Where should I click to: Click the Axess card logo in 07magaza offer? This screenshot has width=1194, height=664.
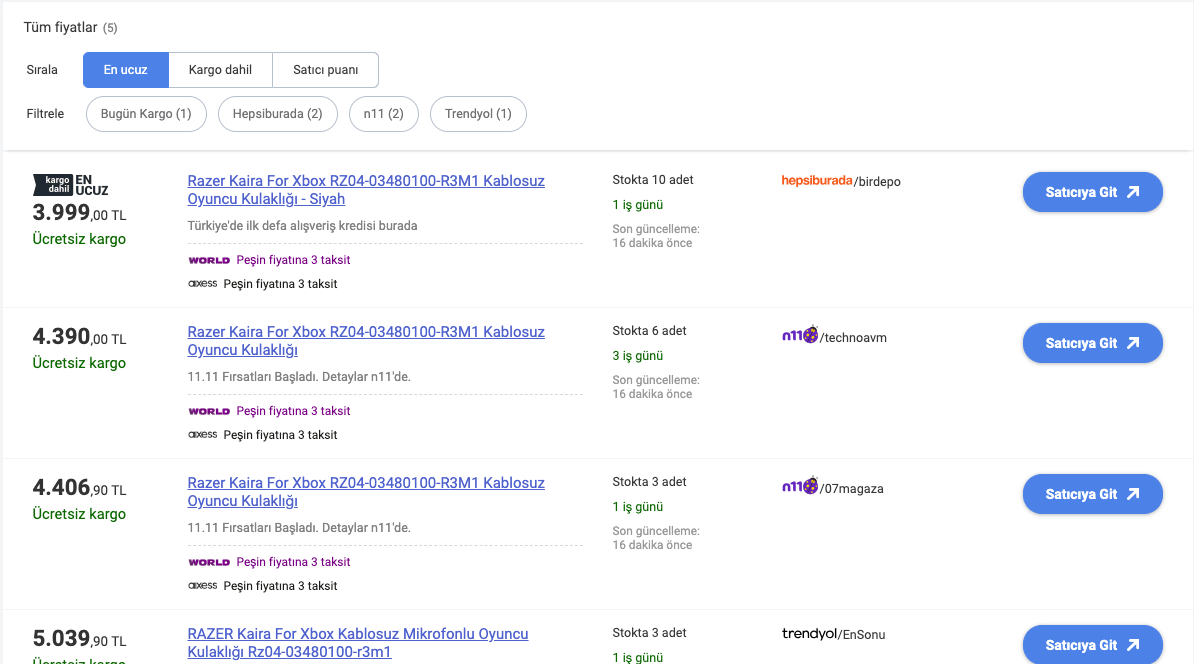pyautogui.click(x=203, y=585)
